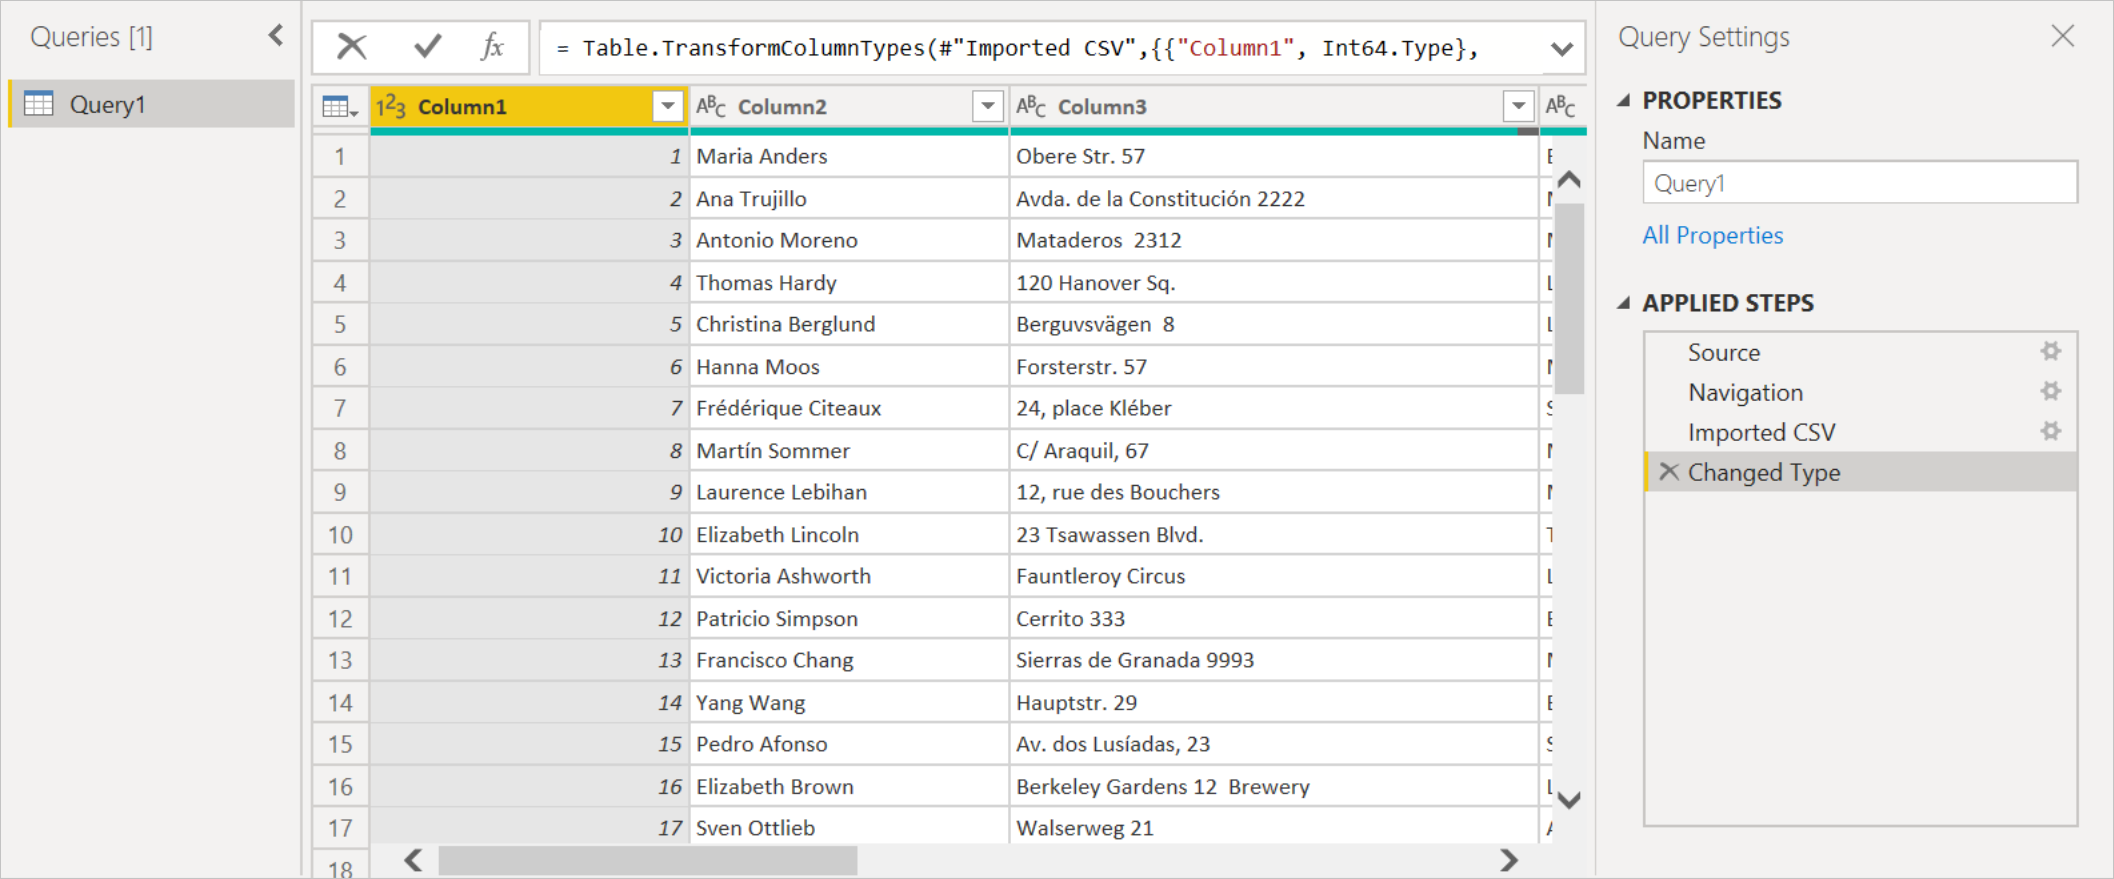
Task: Click the horizontal scroll left arrow
Action: 413,860
